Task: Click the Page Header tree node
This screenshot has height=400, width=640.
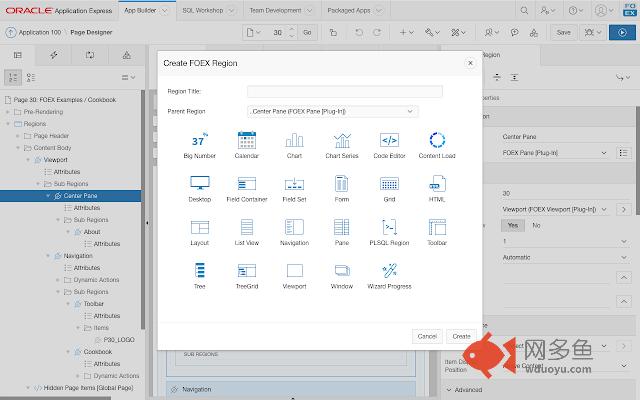Action: (x=51, y=136)
